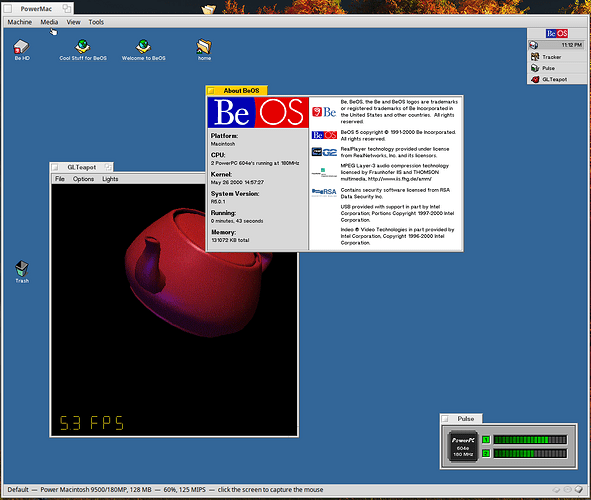The height and width of the screenshot is (500, 591).
Task: Click the 5.3 FPS counter
Action: pos(92,423)
